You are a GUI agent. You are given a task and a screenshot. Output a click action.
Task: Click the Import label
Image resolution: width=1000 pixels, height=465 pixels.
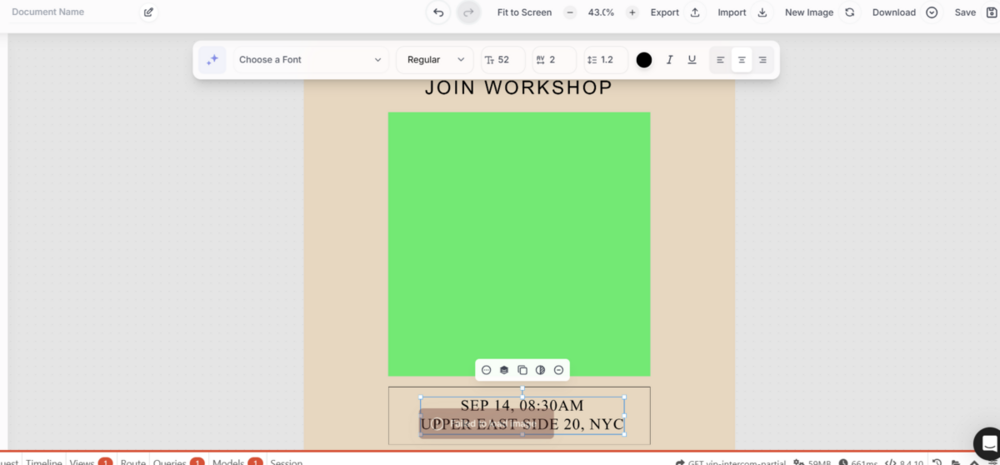pyautogui.click(x=732, y=12)
